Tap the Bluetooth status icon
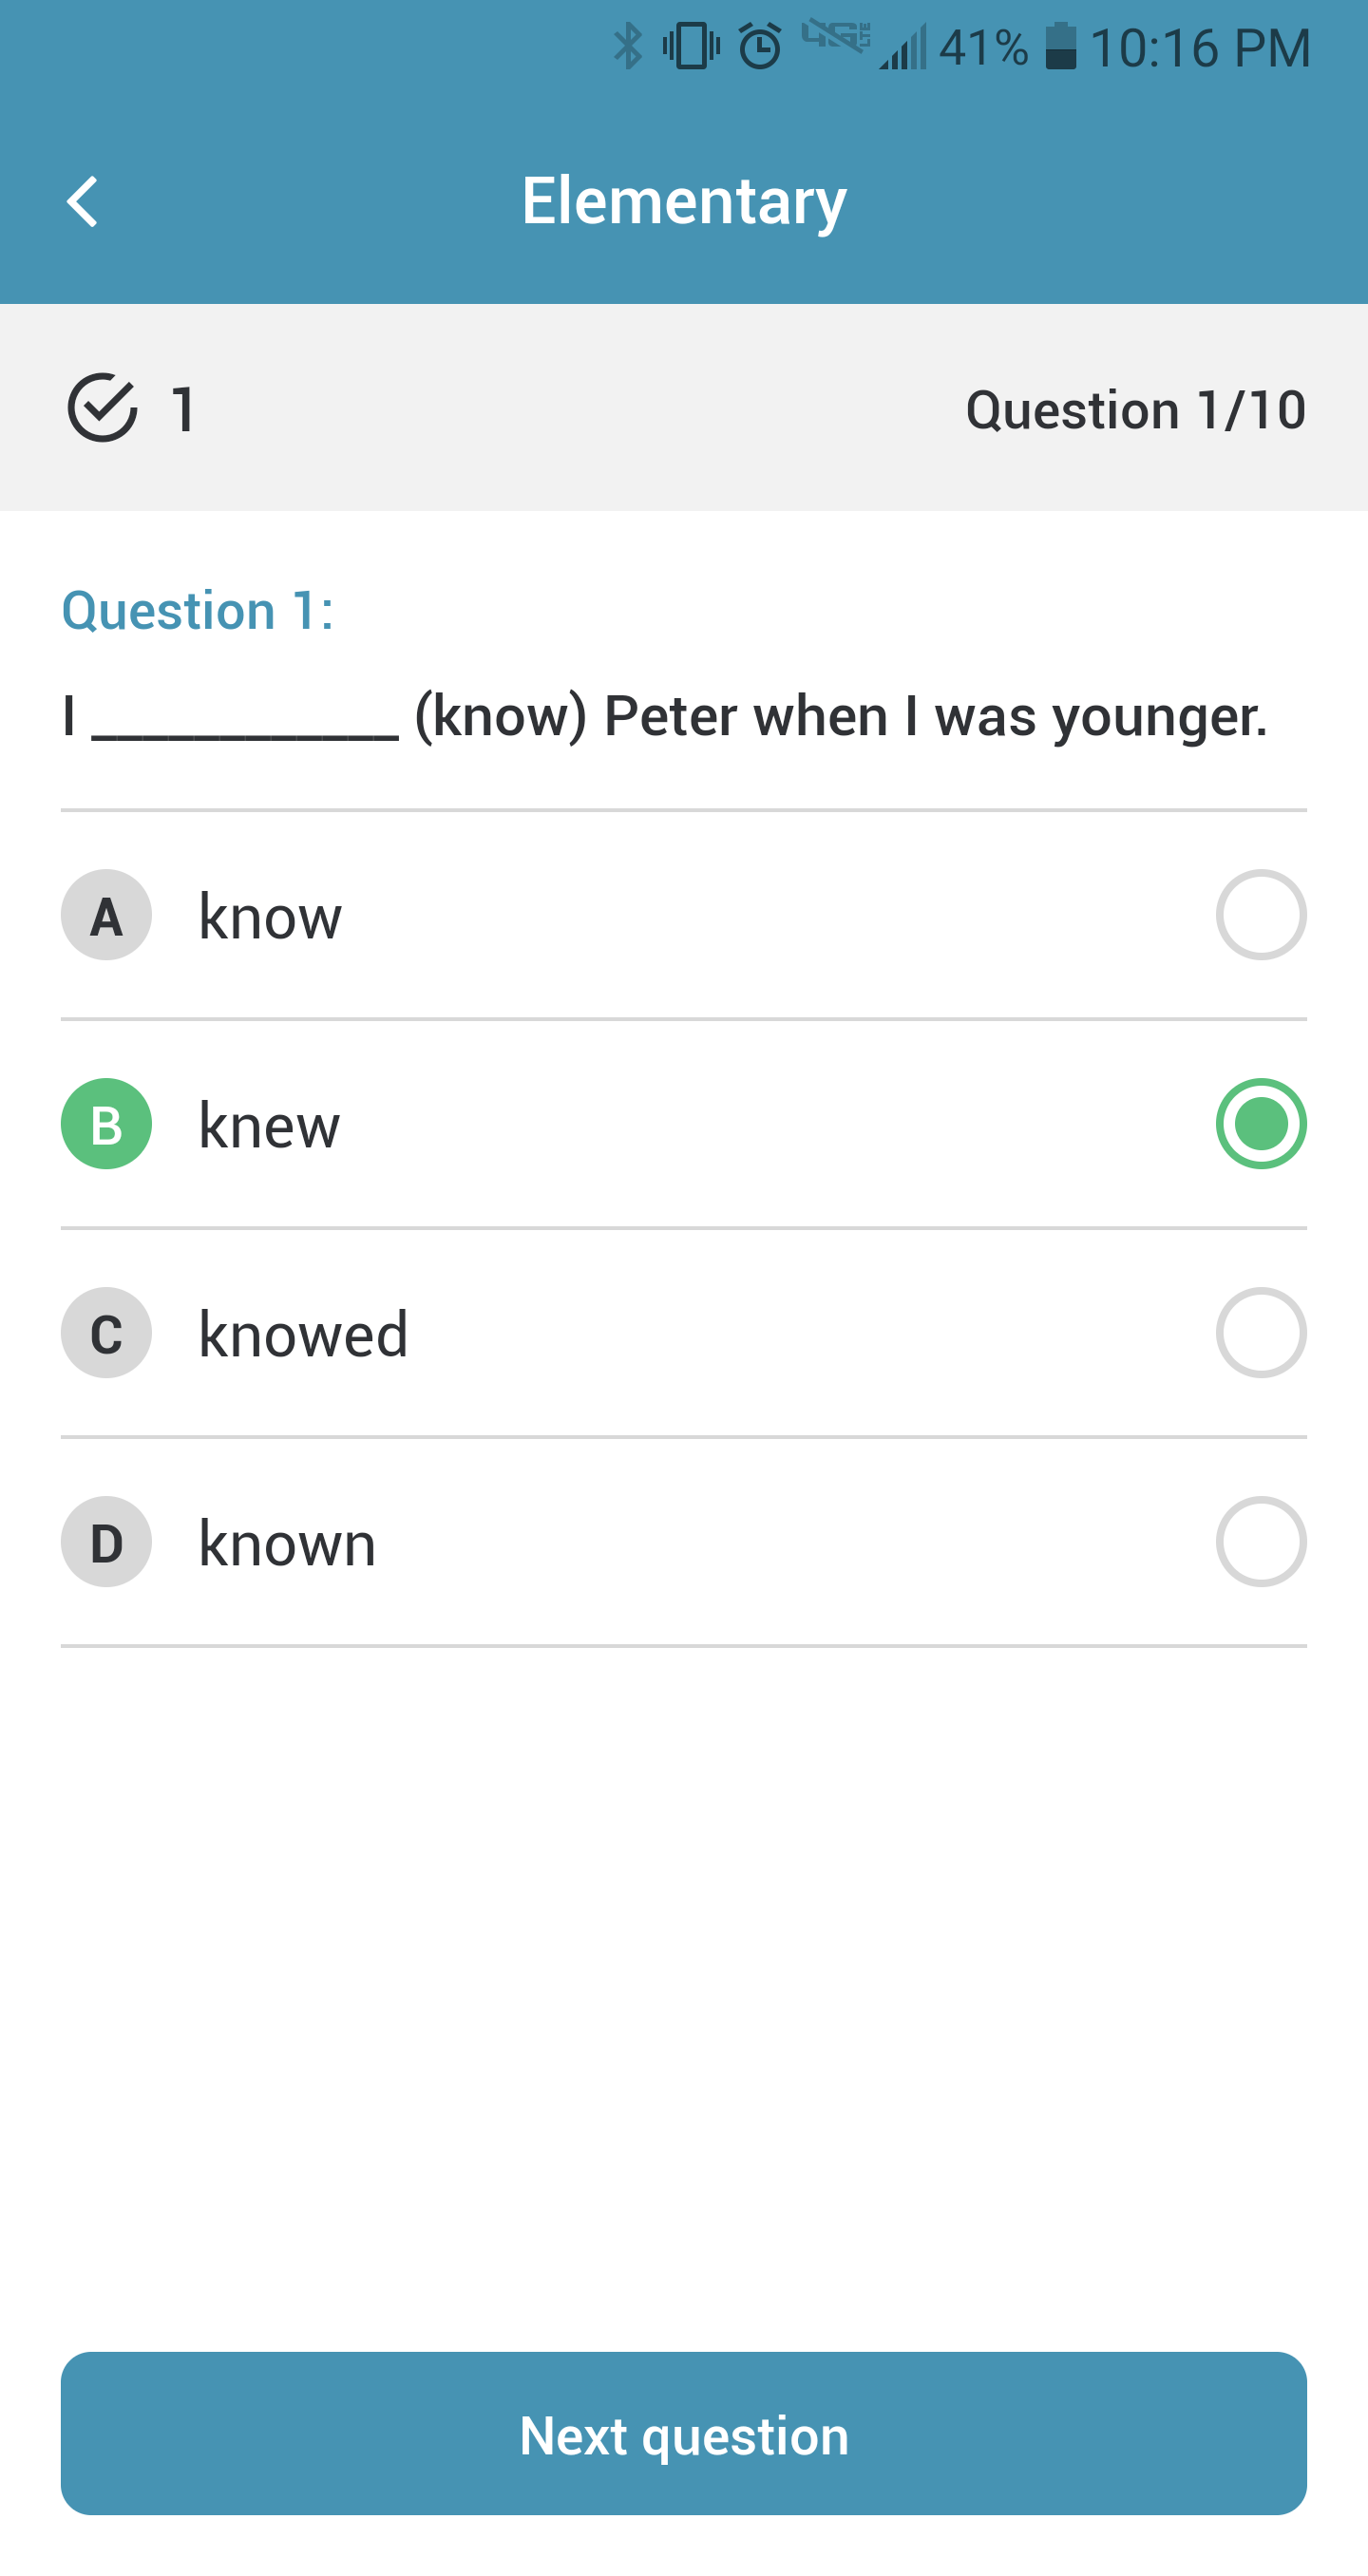Viewport: 1368px width, 2576px height. [628, 47]
